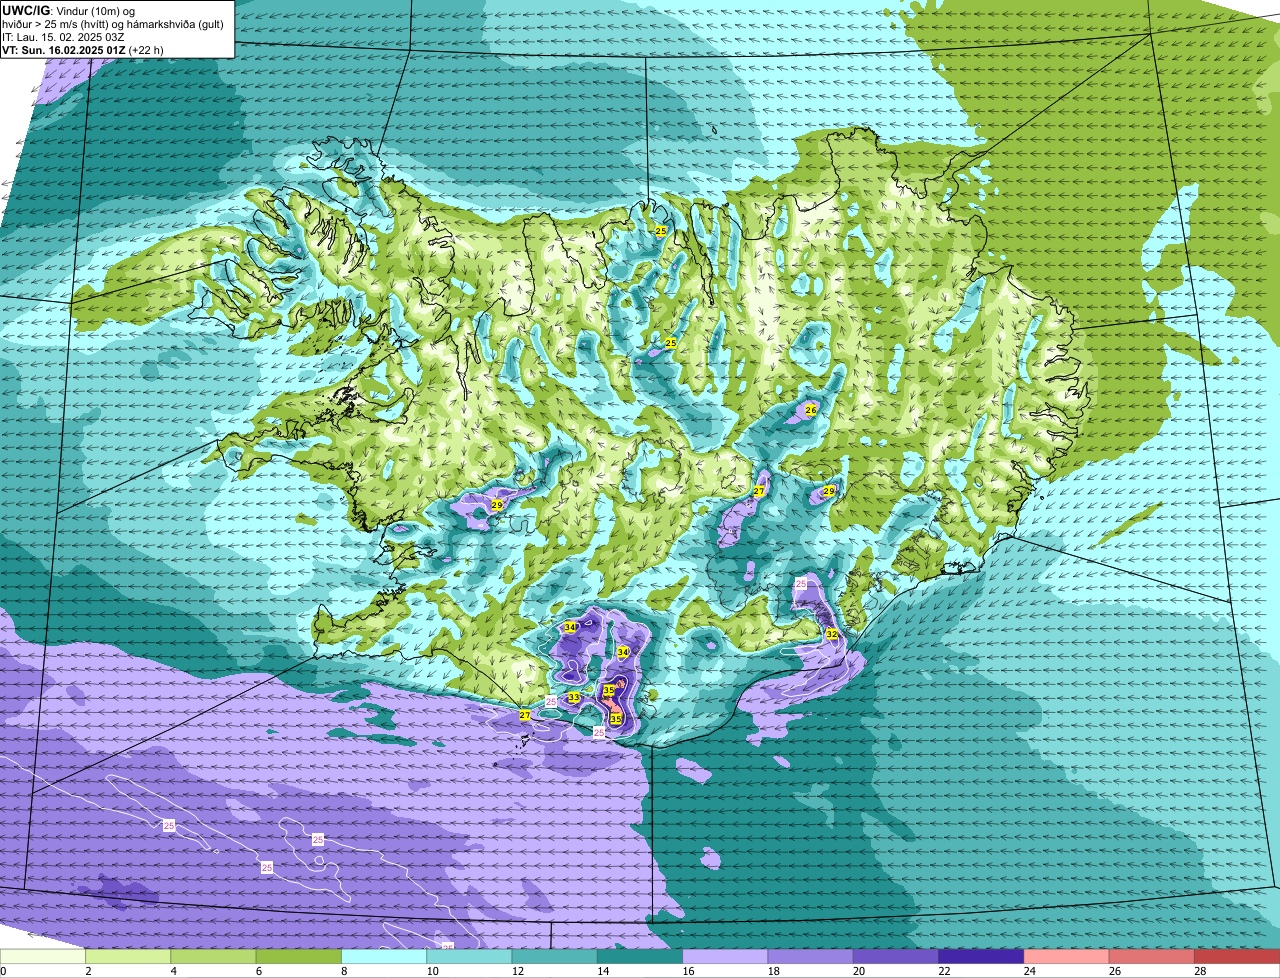
Task: Click the 4–6 m/s green legend swatch
Action: pyautogui.click(x=213, y=957)
